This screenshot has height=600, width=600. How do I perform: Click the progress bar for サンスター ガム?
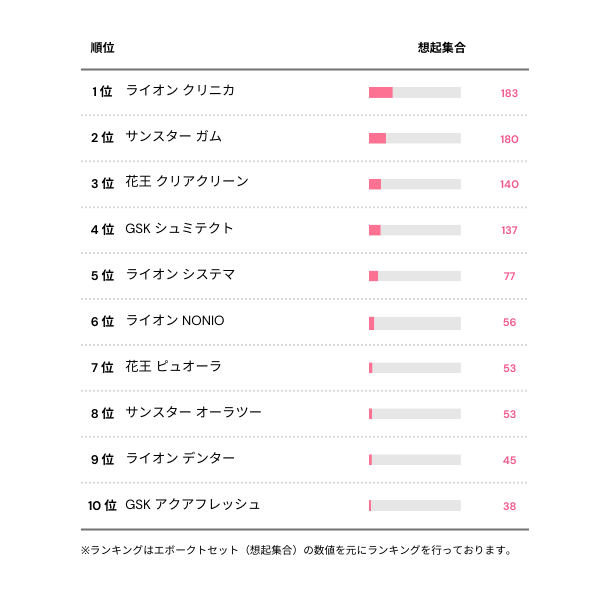[x=414, y=139]
